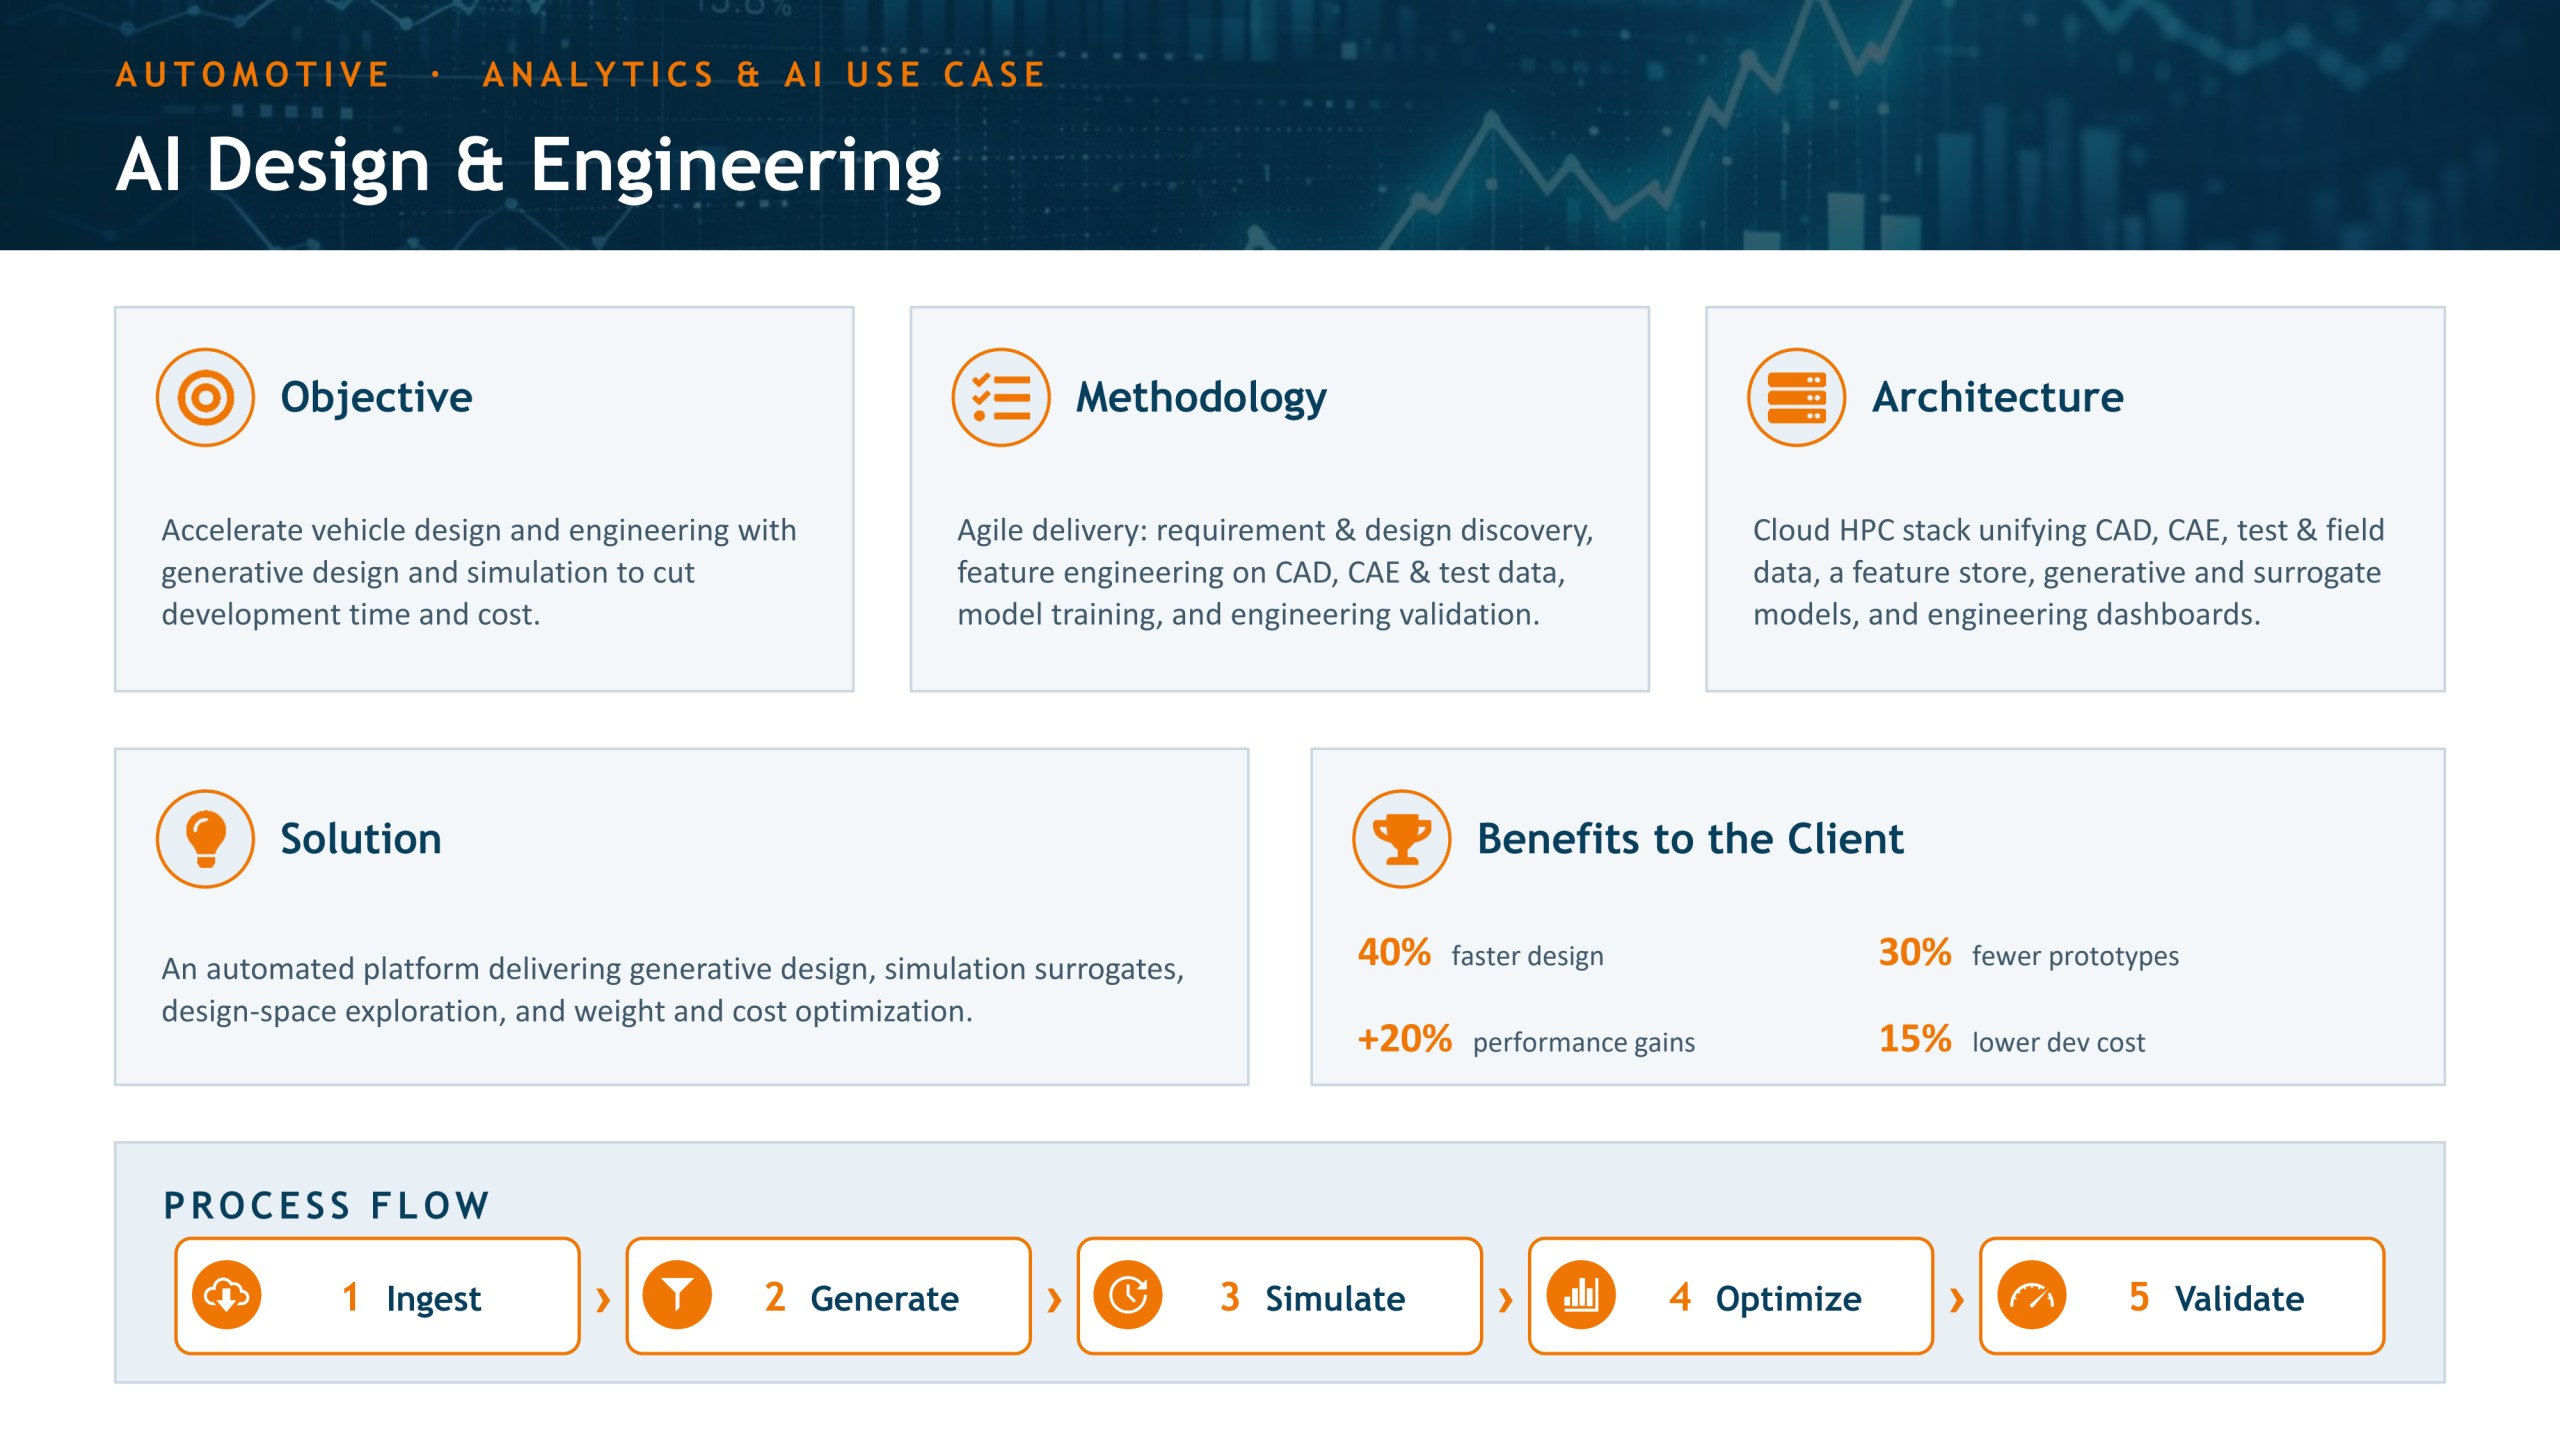Image resolution: width=2560 pixels, height=1440 pixels.
Task: Click the AI Design & Engineering title
Action: pyautogui.click(x=529, y=165)
